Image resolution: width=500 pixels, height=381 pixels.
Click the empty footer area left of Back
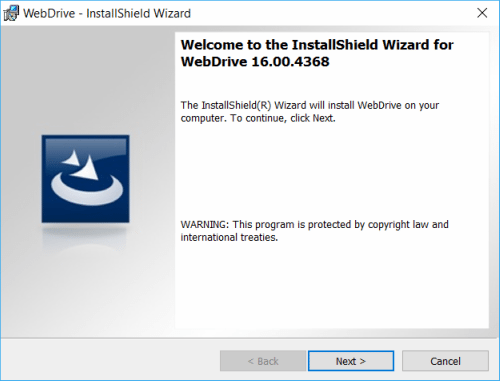click(x=110, y=360)
